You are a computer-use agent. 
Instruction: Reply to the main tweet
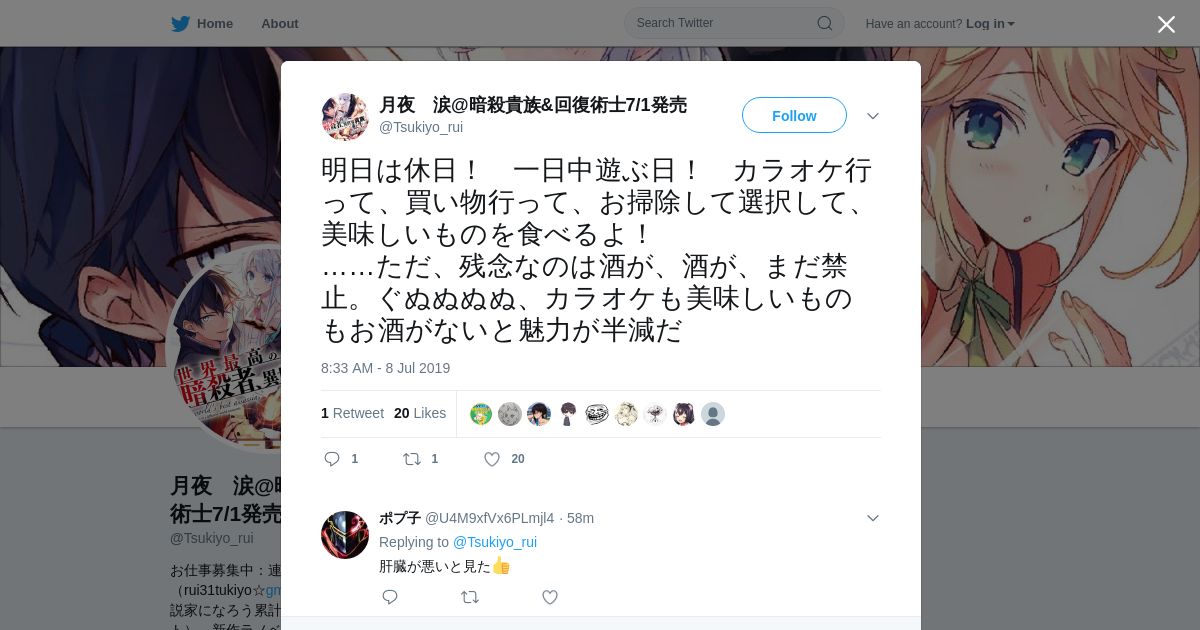(x=333, y=459)
